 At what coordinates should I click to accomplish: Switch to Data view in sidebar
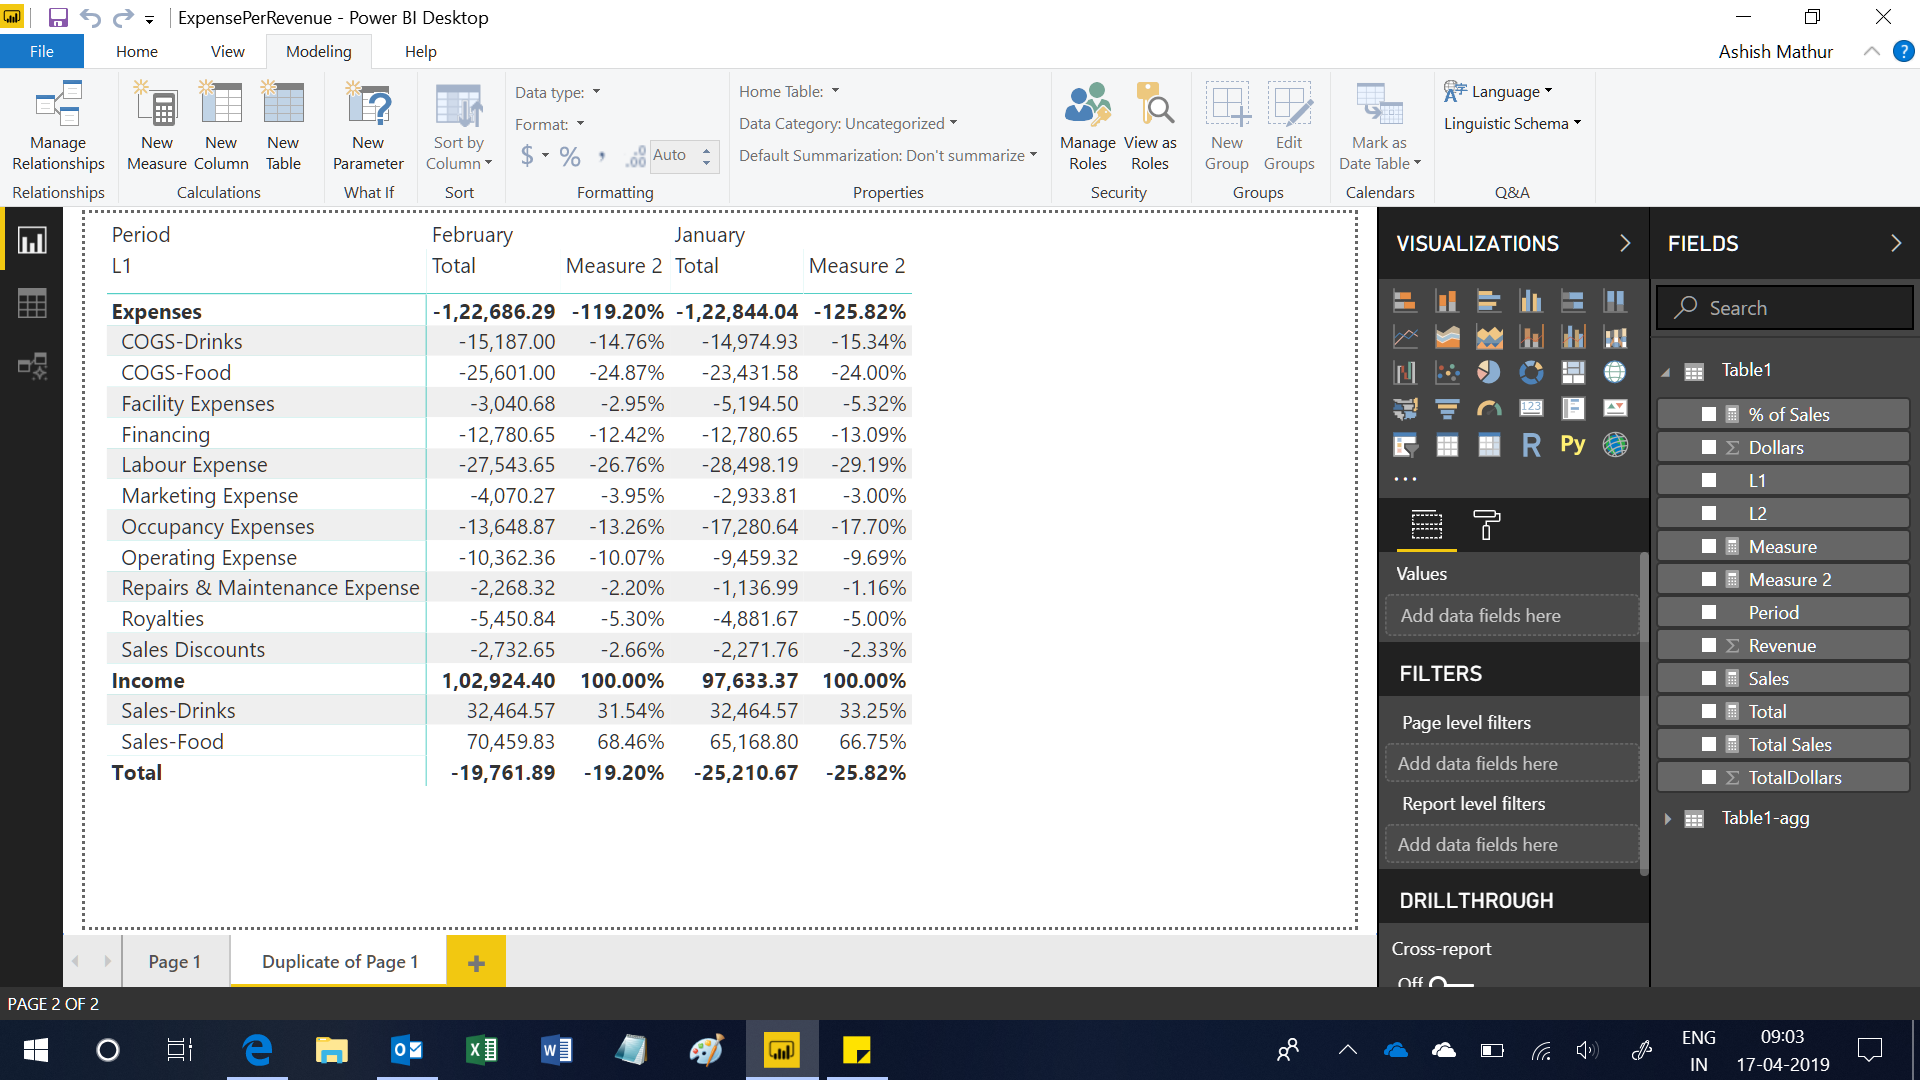point(32,304)
